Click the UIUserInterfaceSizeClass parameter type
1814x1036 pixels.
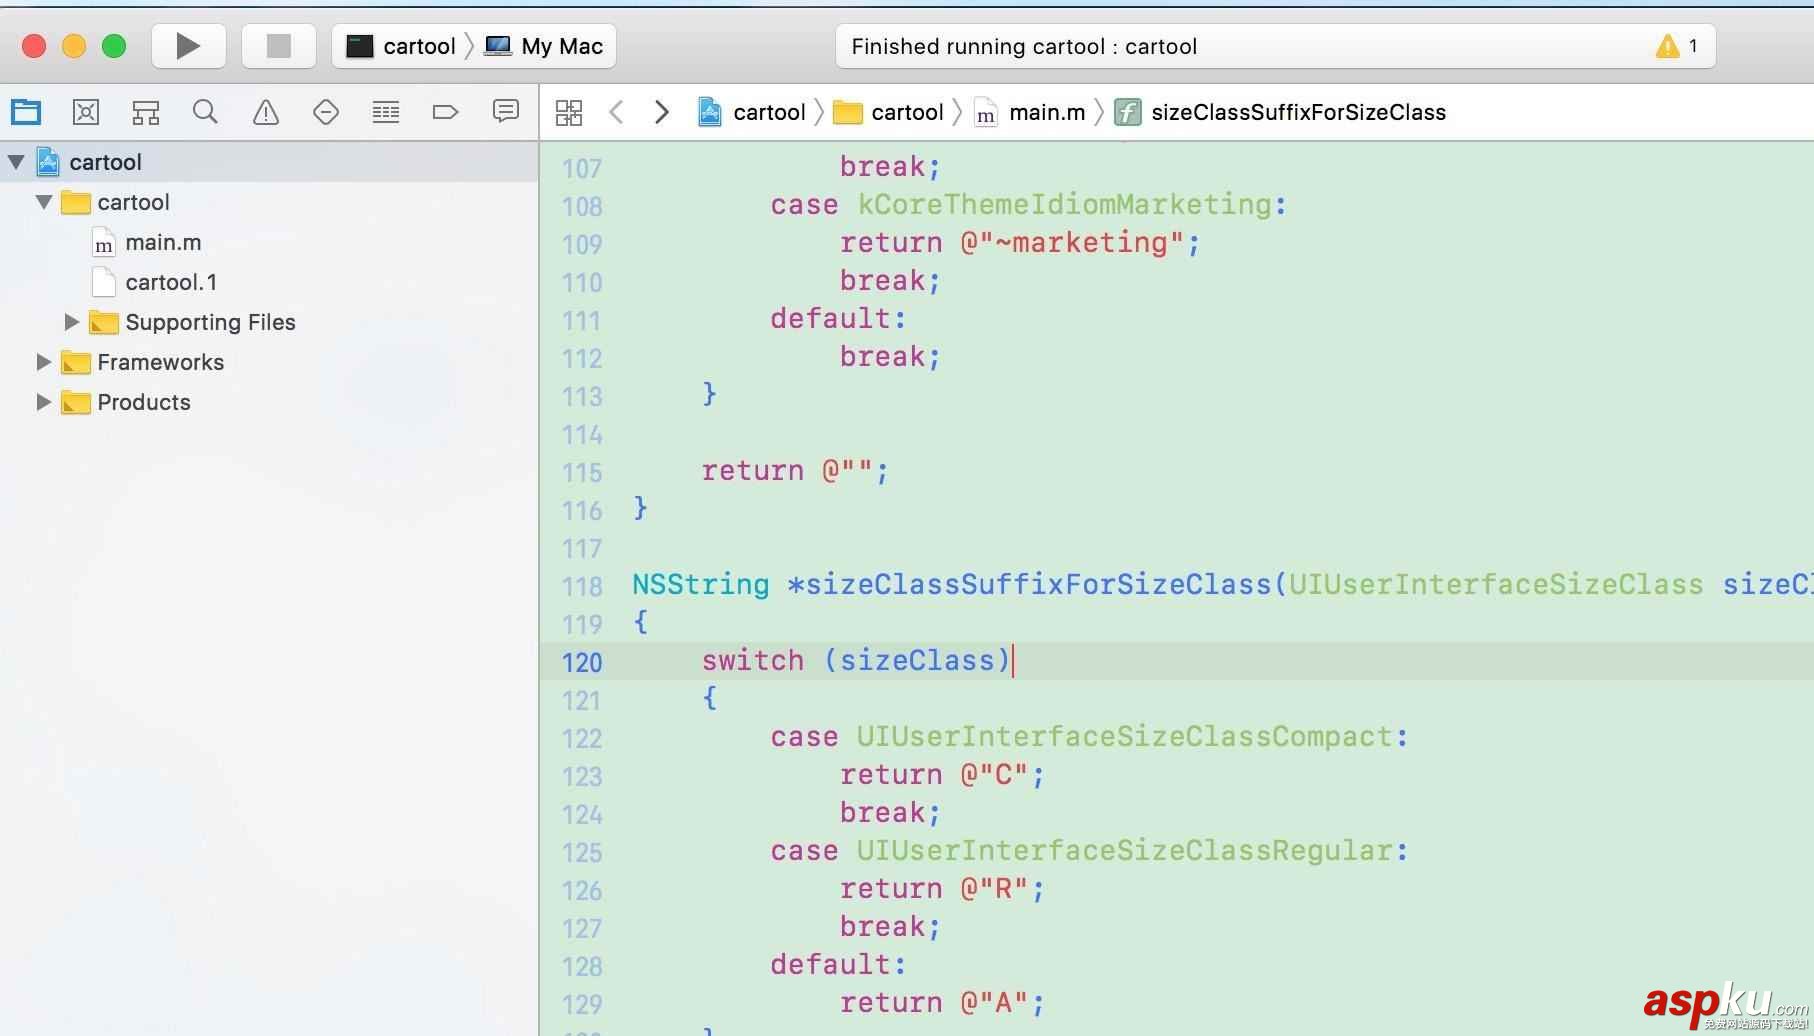click(1496, 585)
